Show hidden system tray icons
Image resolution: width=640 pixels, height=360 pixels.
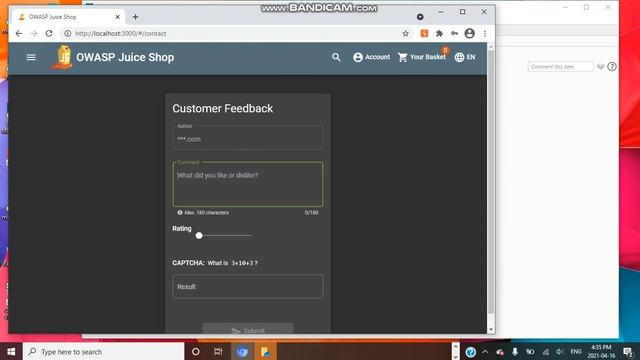click(485, 352)
